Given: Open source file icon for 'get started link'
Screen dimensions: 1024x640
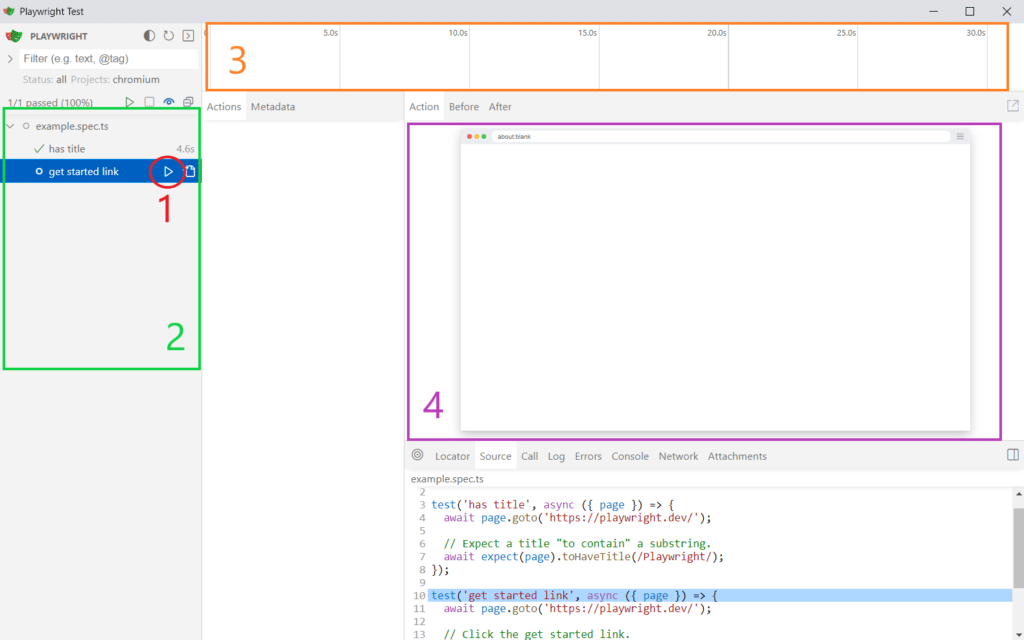Looking at the screenshot, I should pos(190,172).
